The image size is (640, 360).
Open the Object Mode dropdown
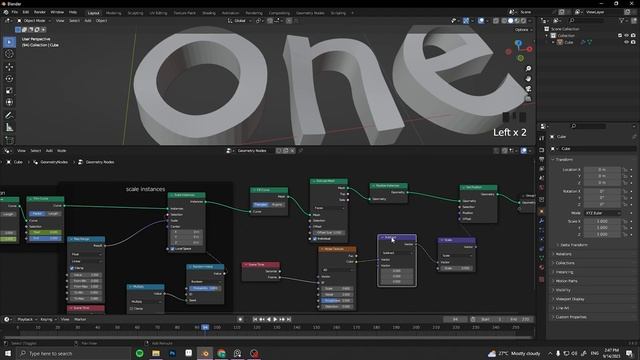(34, 20)
